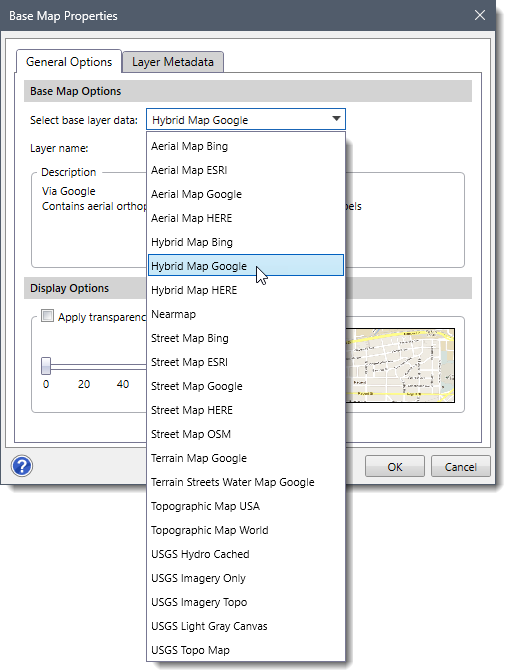Pick USGS Imagery Topo option
The image size is (506, 670).
click(x=246, y=602)
